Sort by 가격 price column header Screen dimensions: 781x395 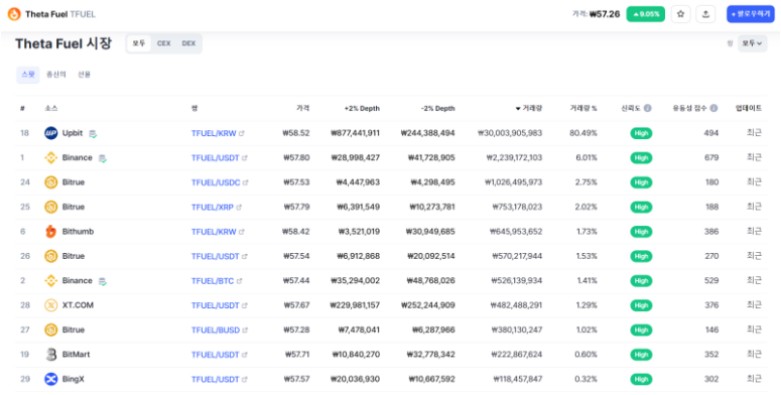click(303, 108)
